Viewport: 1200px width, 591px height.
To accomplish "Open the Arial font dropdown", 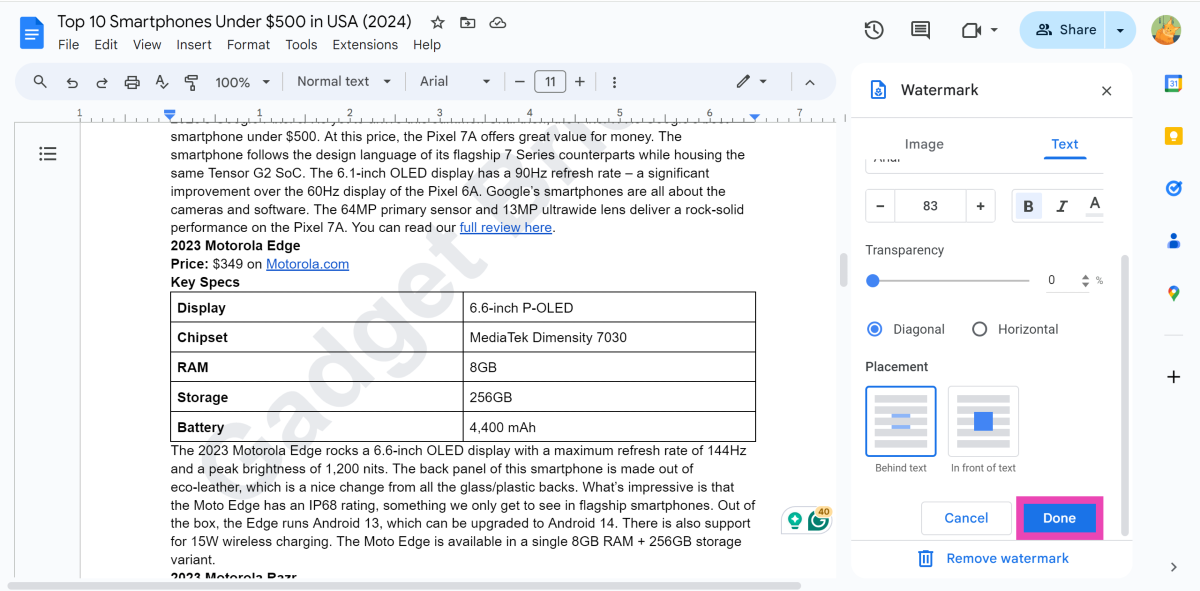I will [x=455, y=82].
